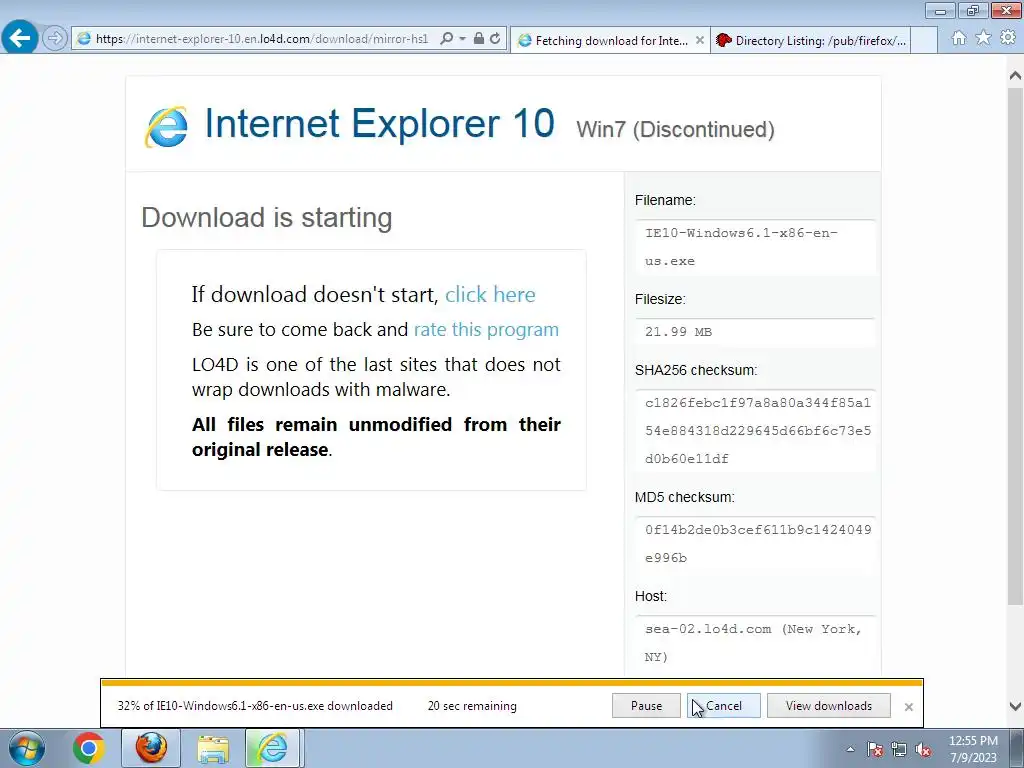The height and width of the screenshot is (768, 1024).
Task: Launch Chrome from the taskbar
Action: (89, 748)
